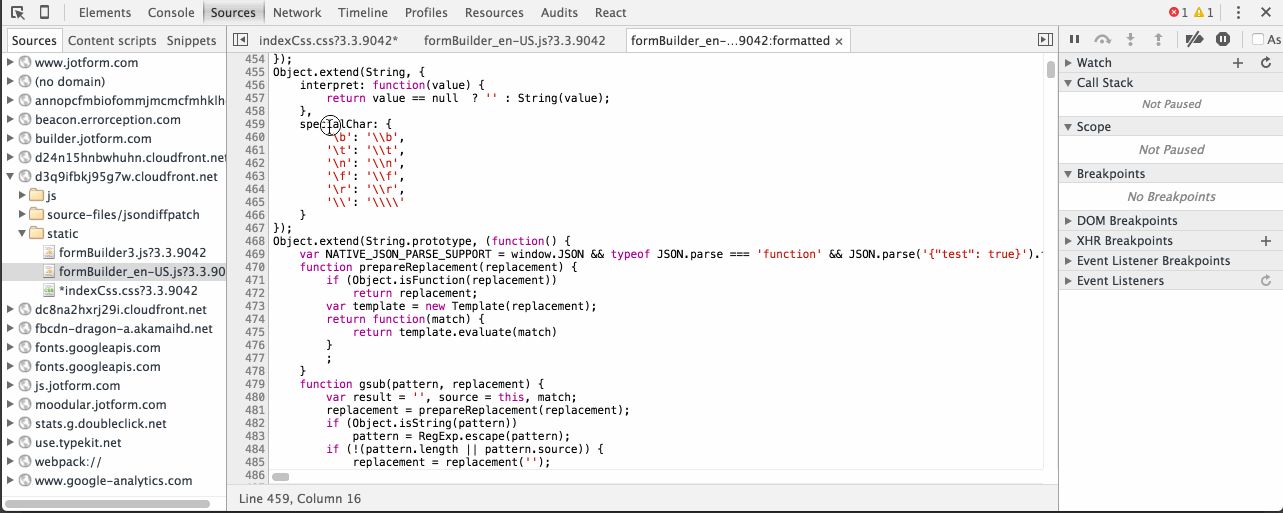Viewport: 1283px width, 513px height.
Task: Open the React panel
Action: pyautogui.click(x=610, y=13)
